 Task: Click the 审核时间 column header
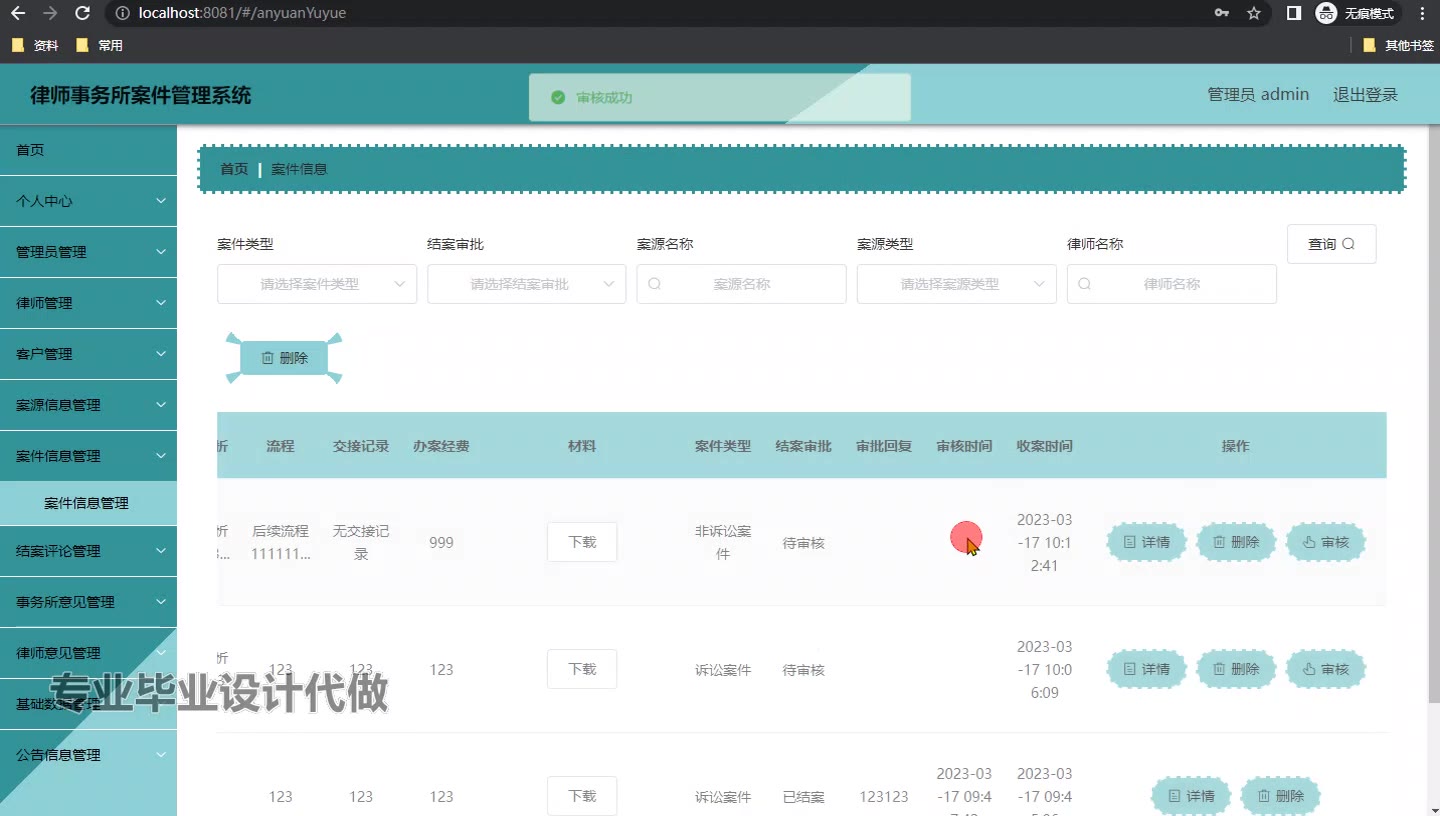click(964, 446)
